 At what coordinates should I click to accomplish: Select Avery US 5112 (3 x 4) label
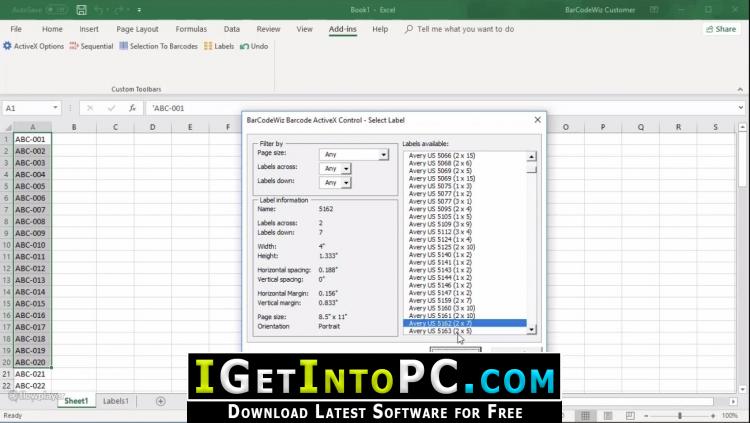click(440, 232)
